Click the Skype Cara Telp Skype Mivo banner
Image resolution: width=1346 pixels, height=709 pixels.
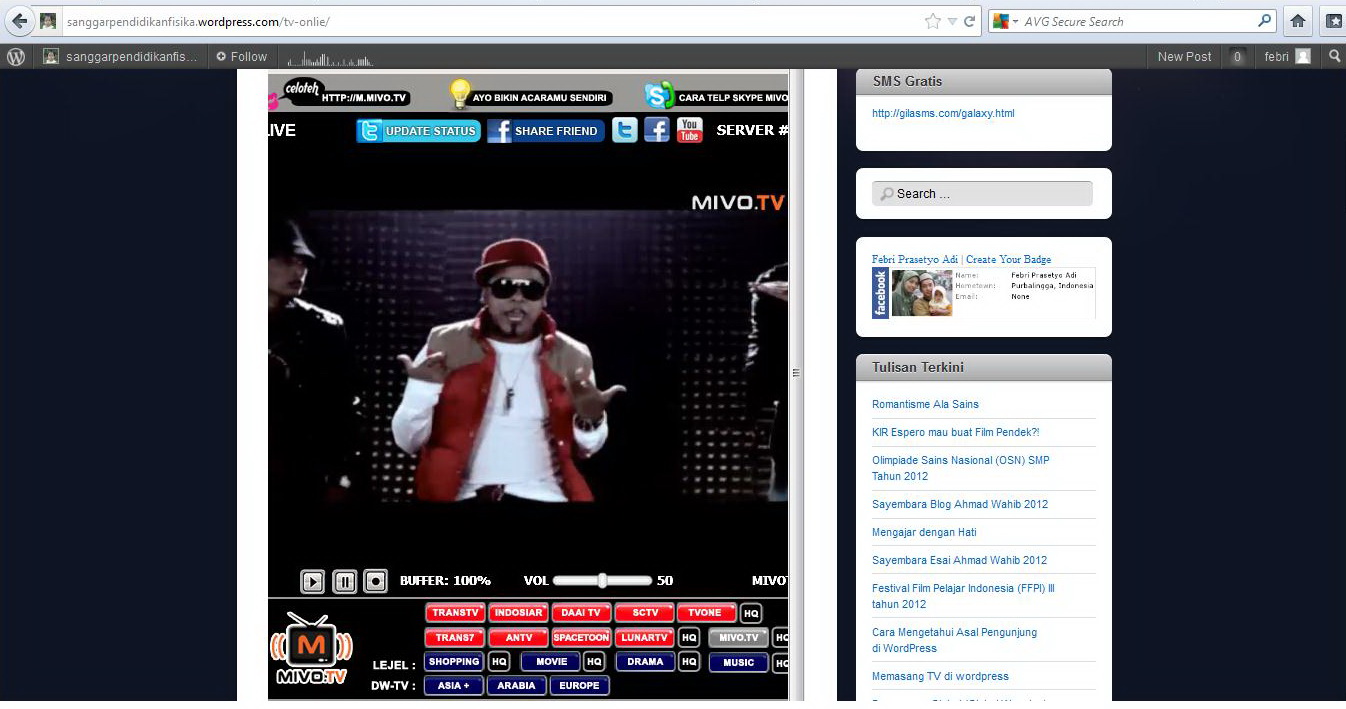point(716,96)
